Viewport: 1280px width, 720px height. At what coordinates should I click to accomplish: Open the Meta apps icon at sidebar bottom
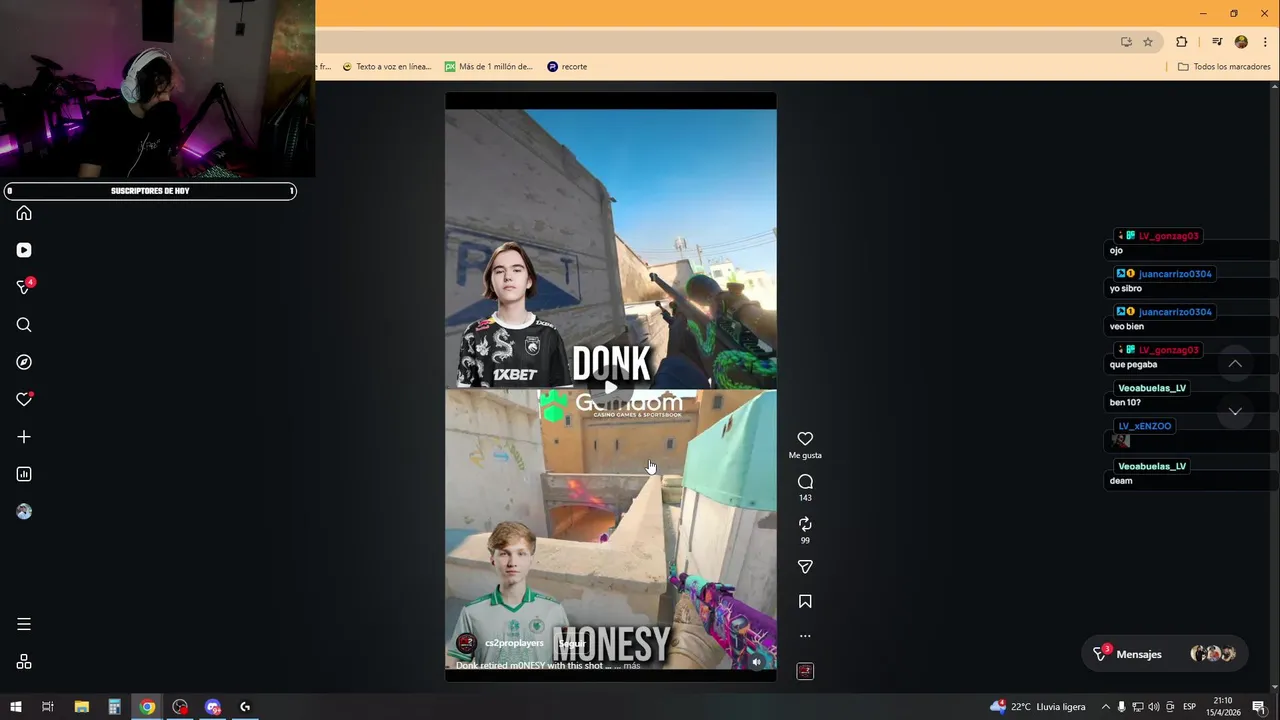point(24,662)
